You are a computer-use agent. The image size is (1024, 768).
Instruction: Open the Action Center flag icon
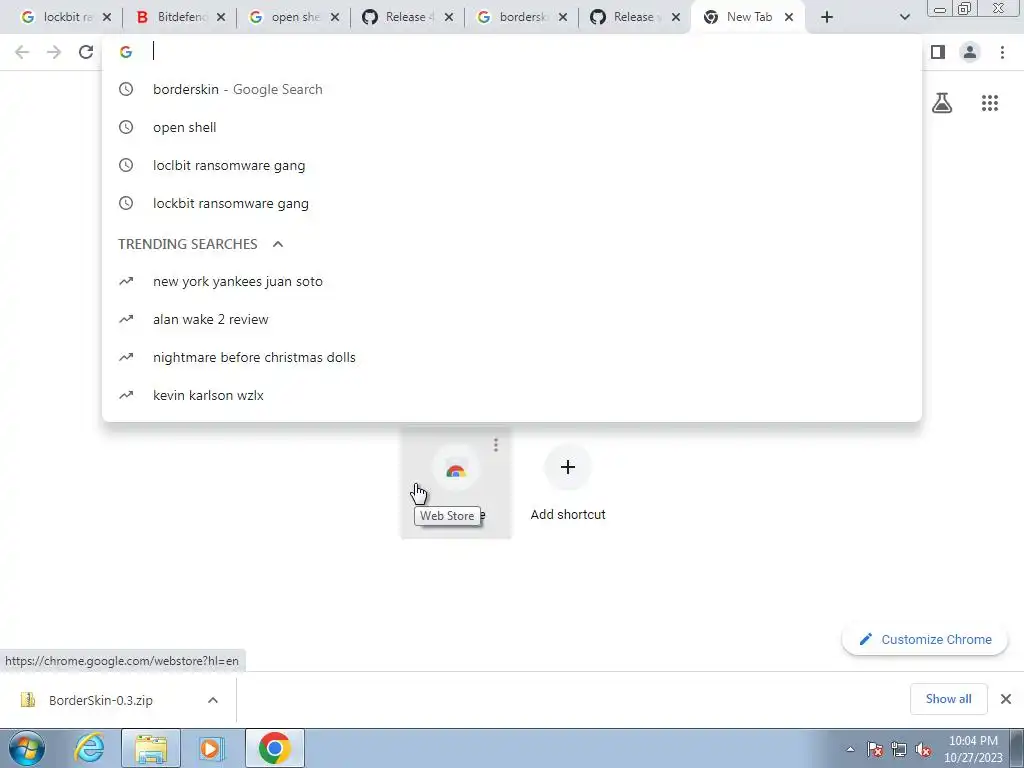pyautogui.click(x=875, y=749)
